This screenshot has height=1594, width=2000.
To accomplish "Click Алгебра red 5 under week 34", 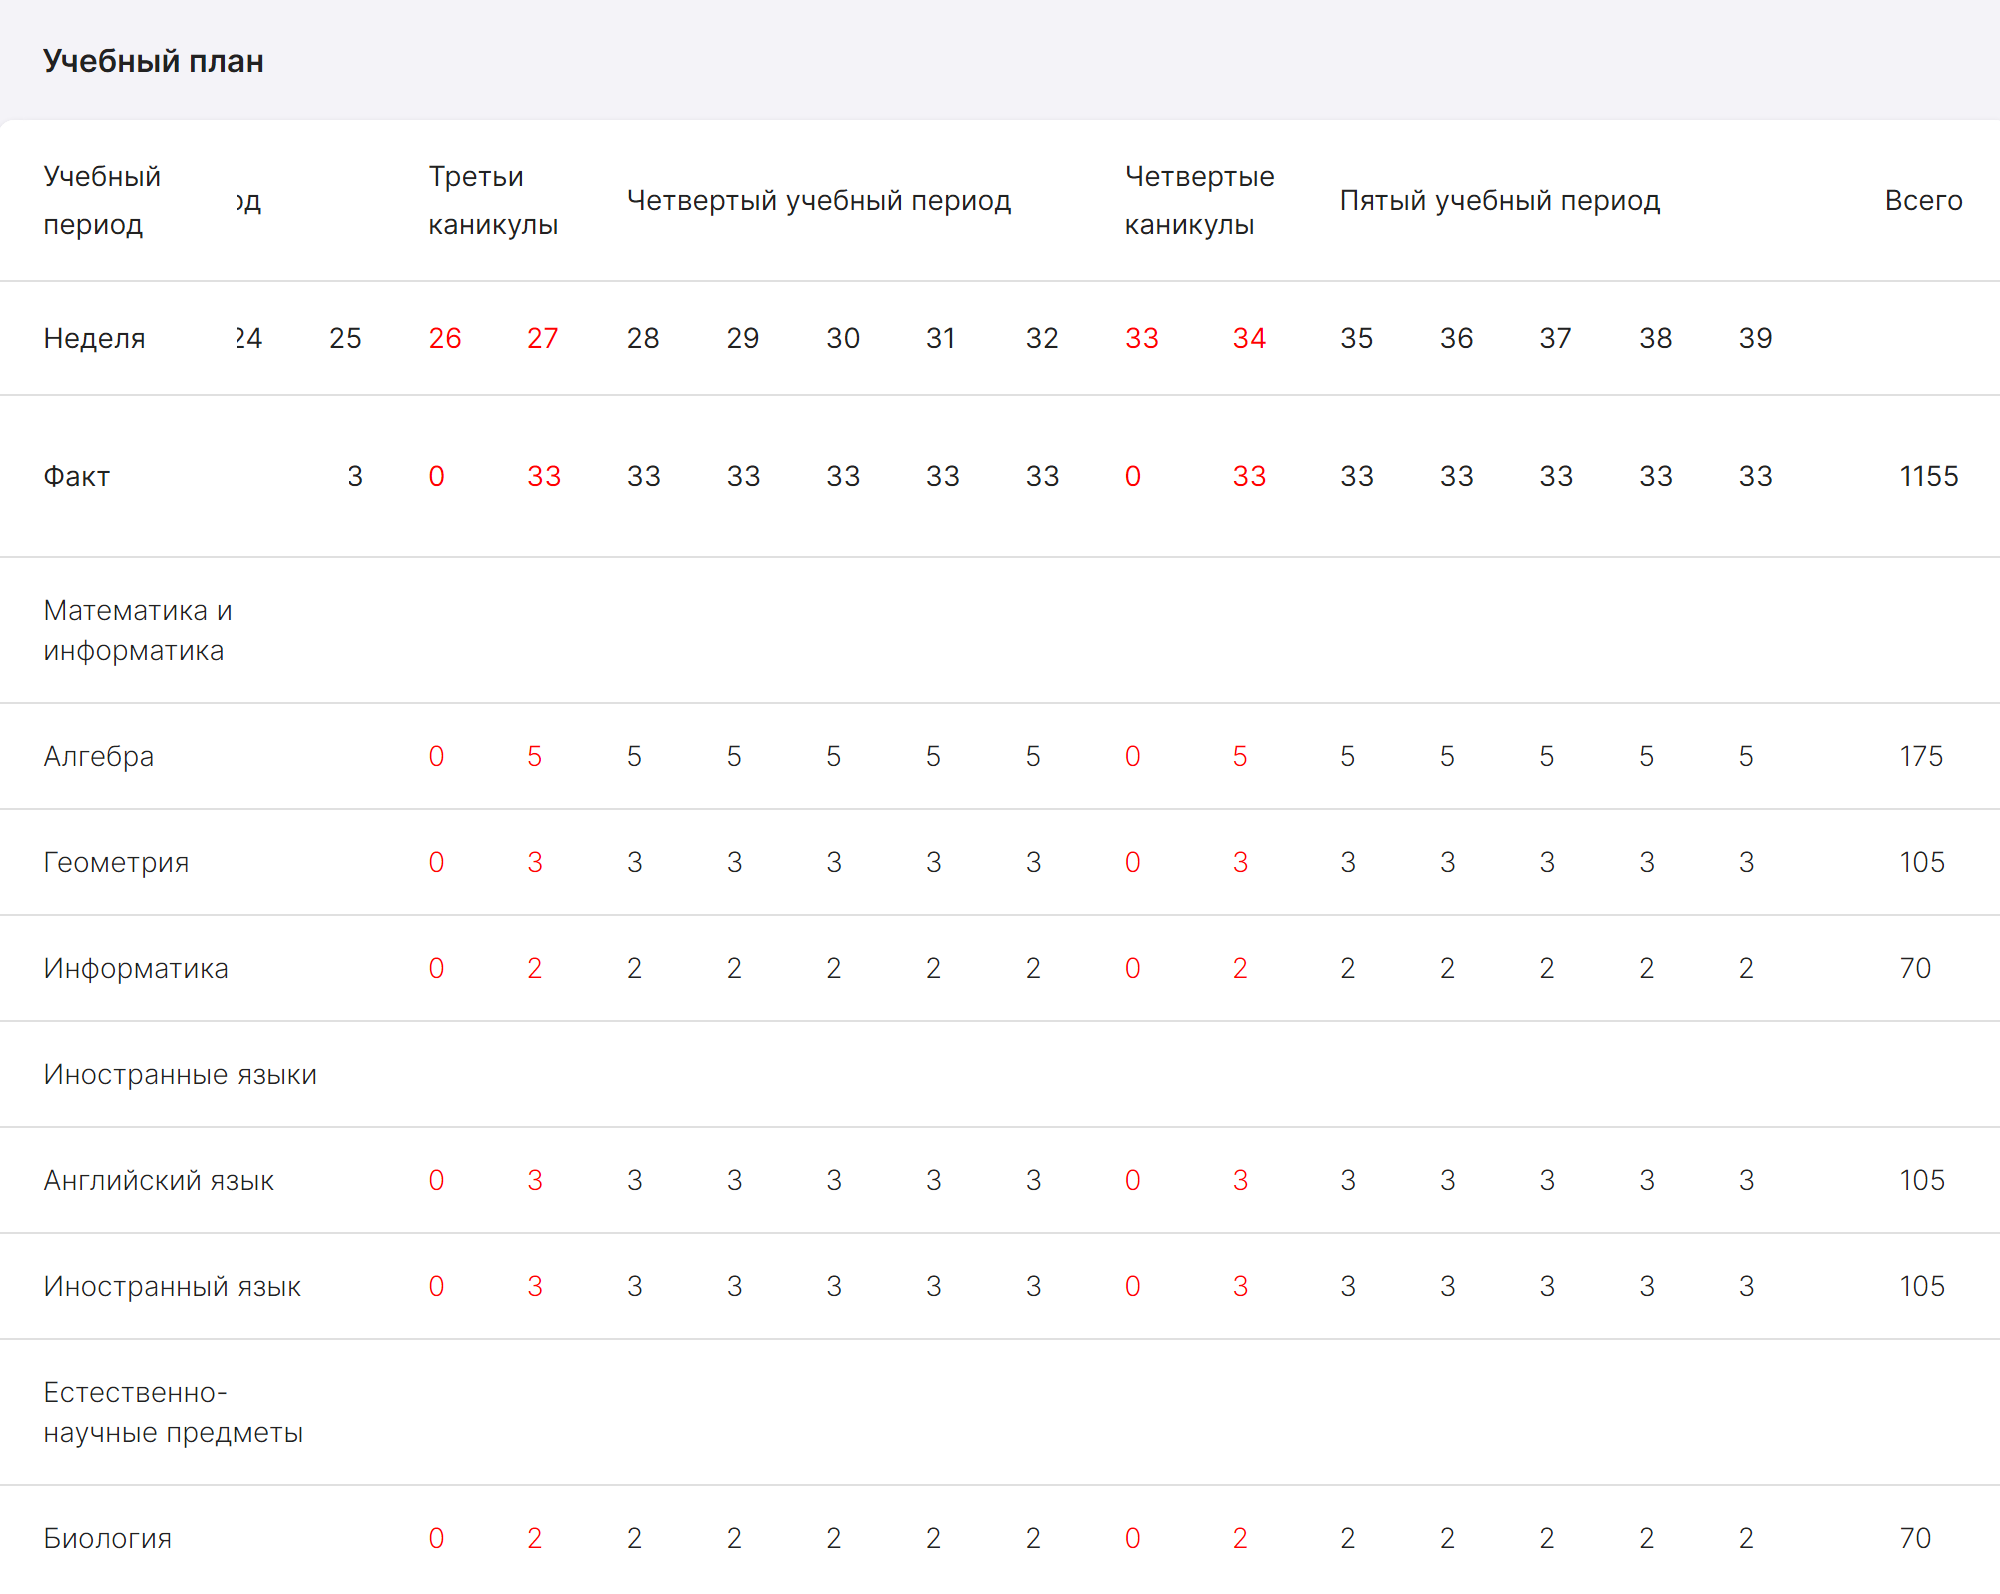I will click(1240, 756).
